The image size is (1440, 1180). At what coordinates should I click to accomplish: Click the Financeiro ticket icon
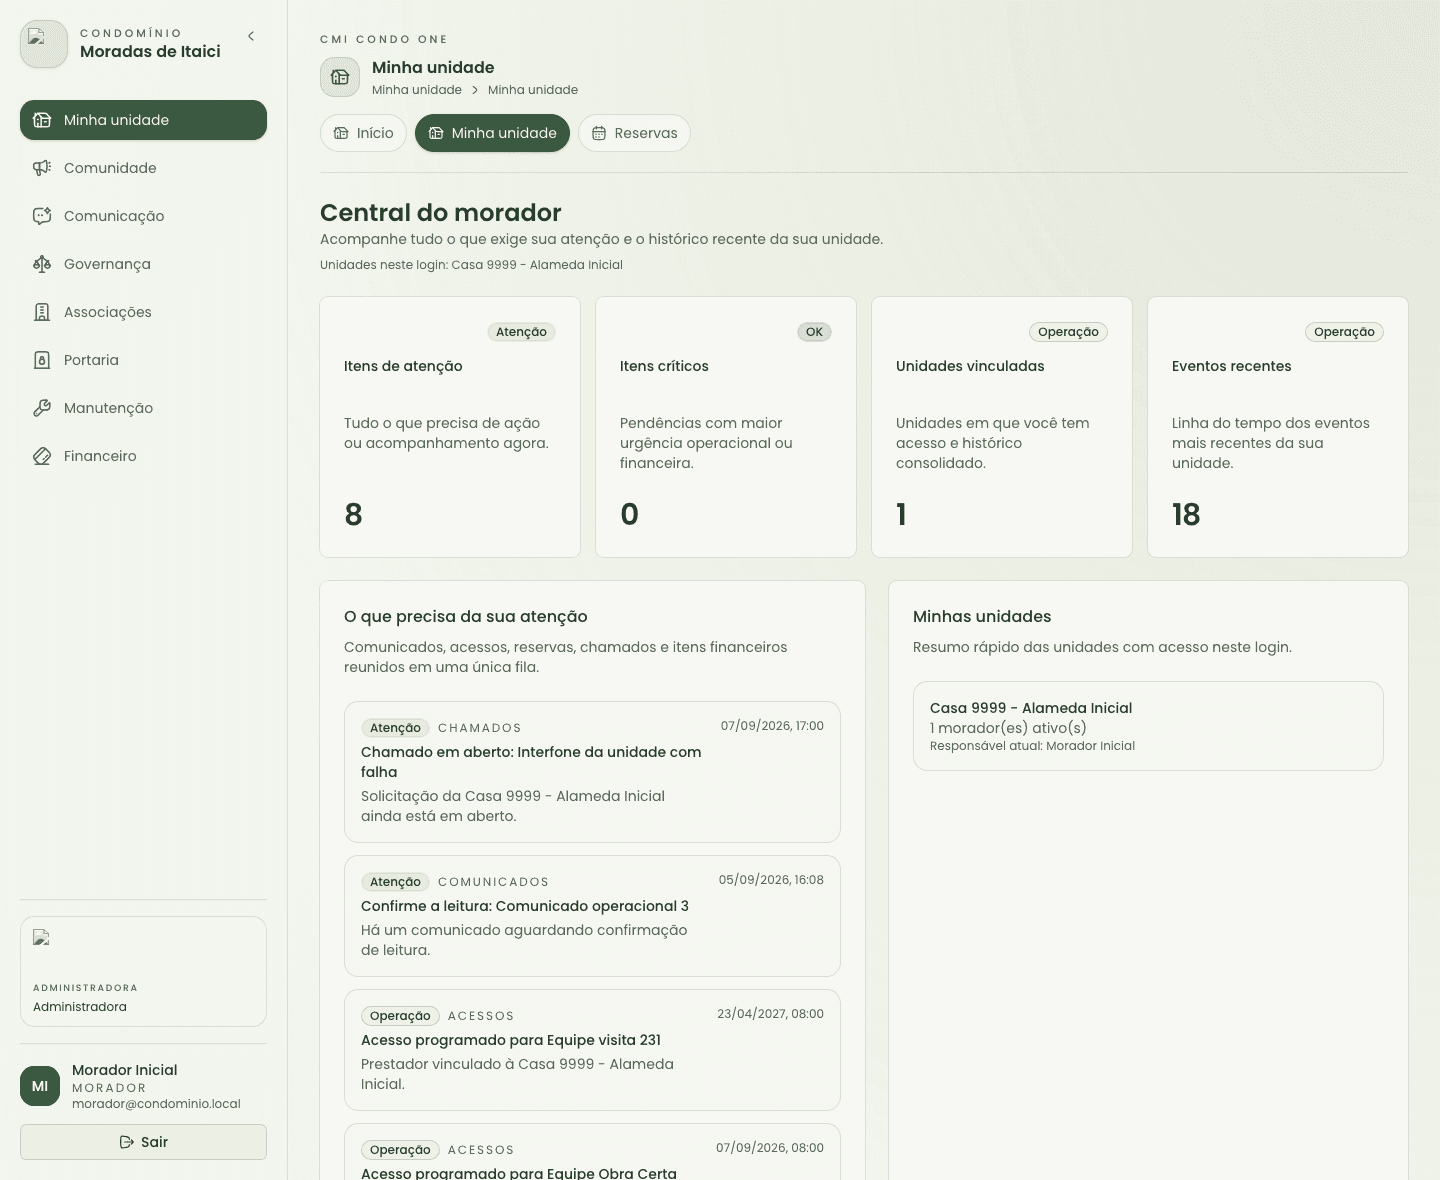click(x=42, y=456)
